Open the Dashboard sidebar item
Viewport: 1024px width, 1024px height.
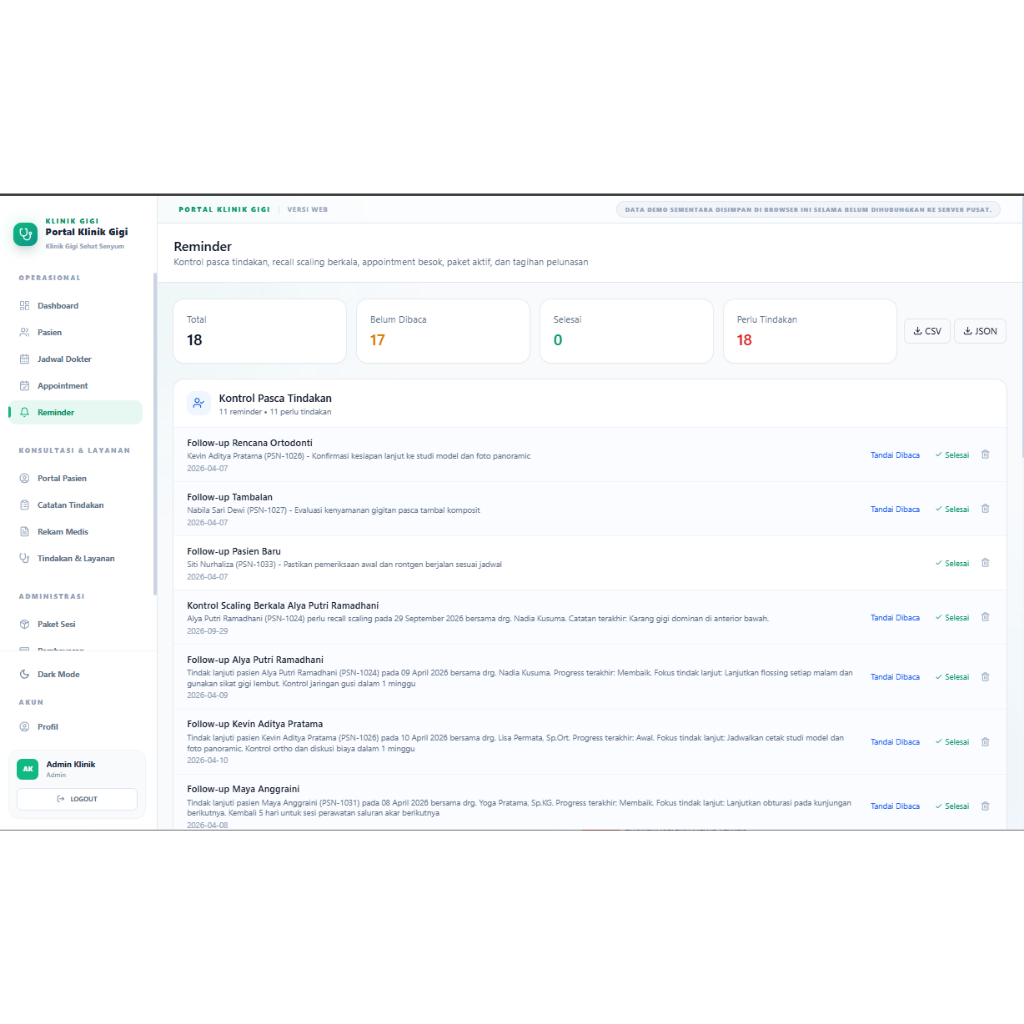pos(75,306)
